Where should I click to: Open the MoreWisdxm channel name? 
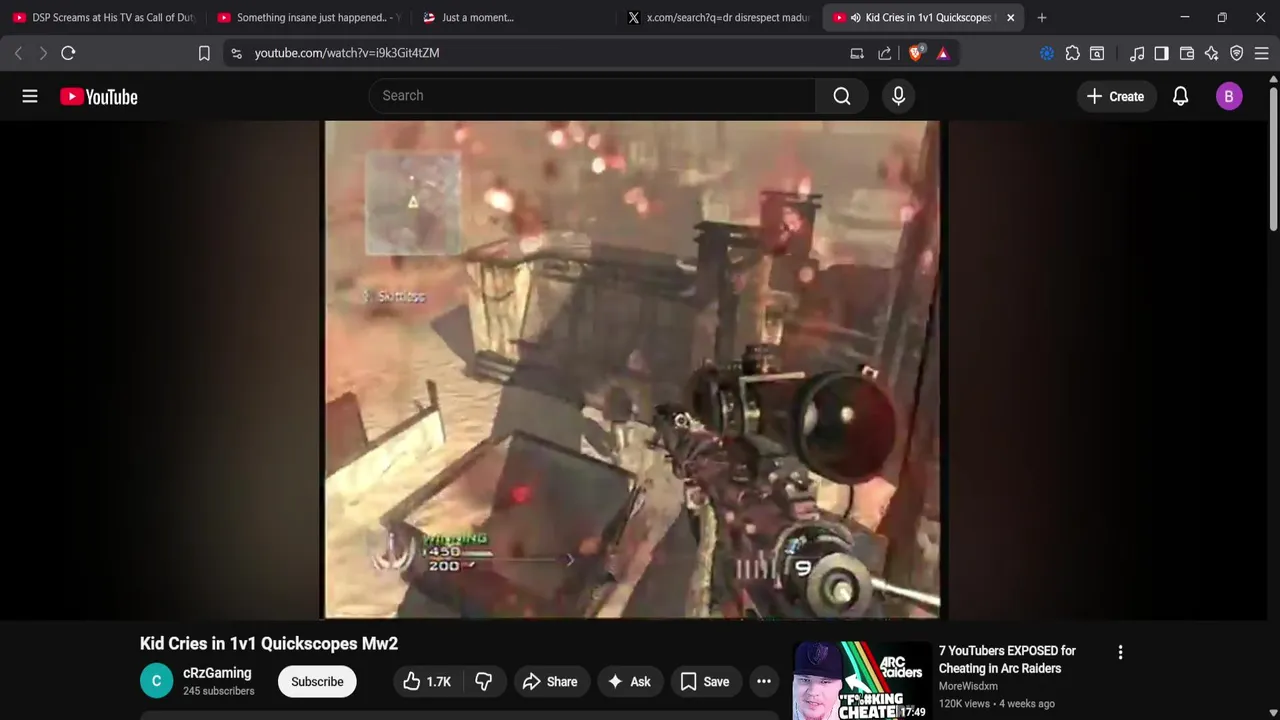[968, 686]
